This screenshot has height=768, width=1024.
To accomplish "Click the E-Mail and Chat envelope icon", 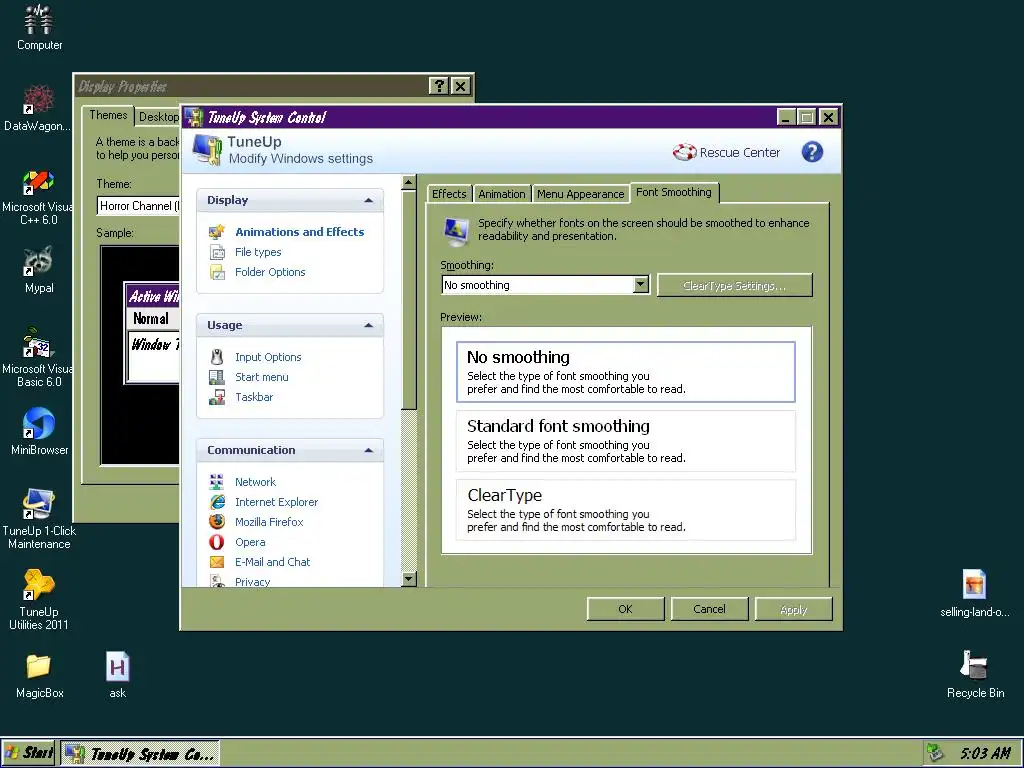I will coord(217,562).
